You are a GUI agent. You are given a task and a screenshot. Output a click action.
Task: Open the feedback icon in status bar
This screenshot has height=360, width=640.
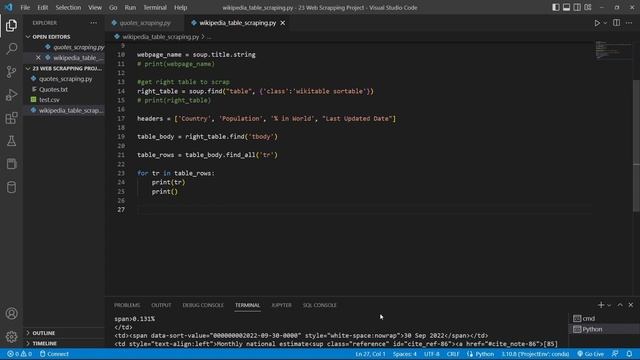click(615, 354)
